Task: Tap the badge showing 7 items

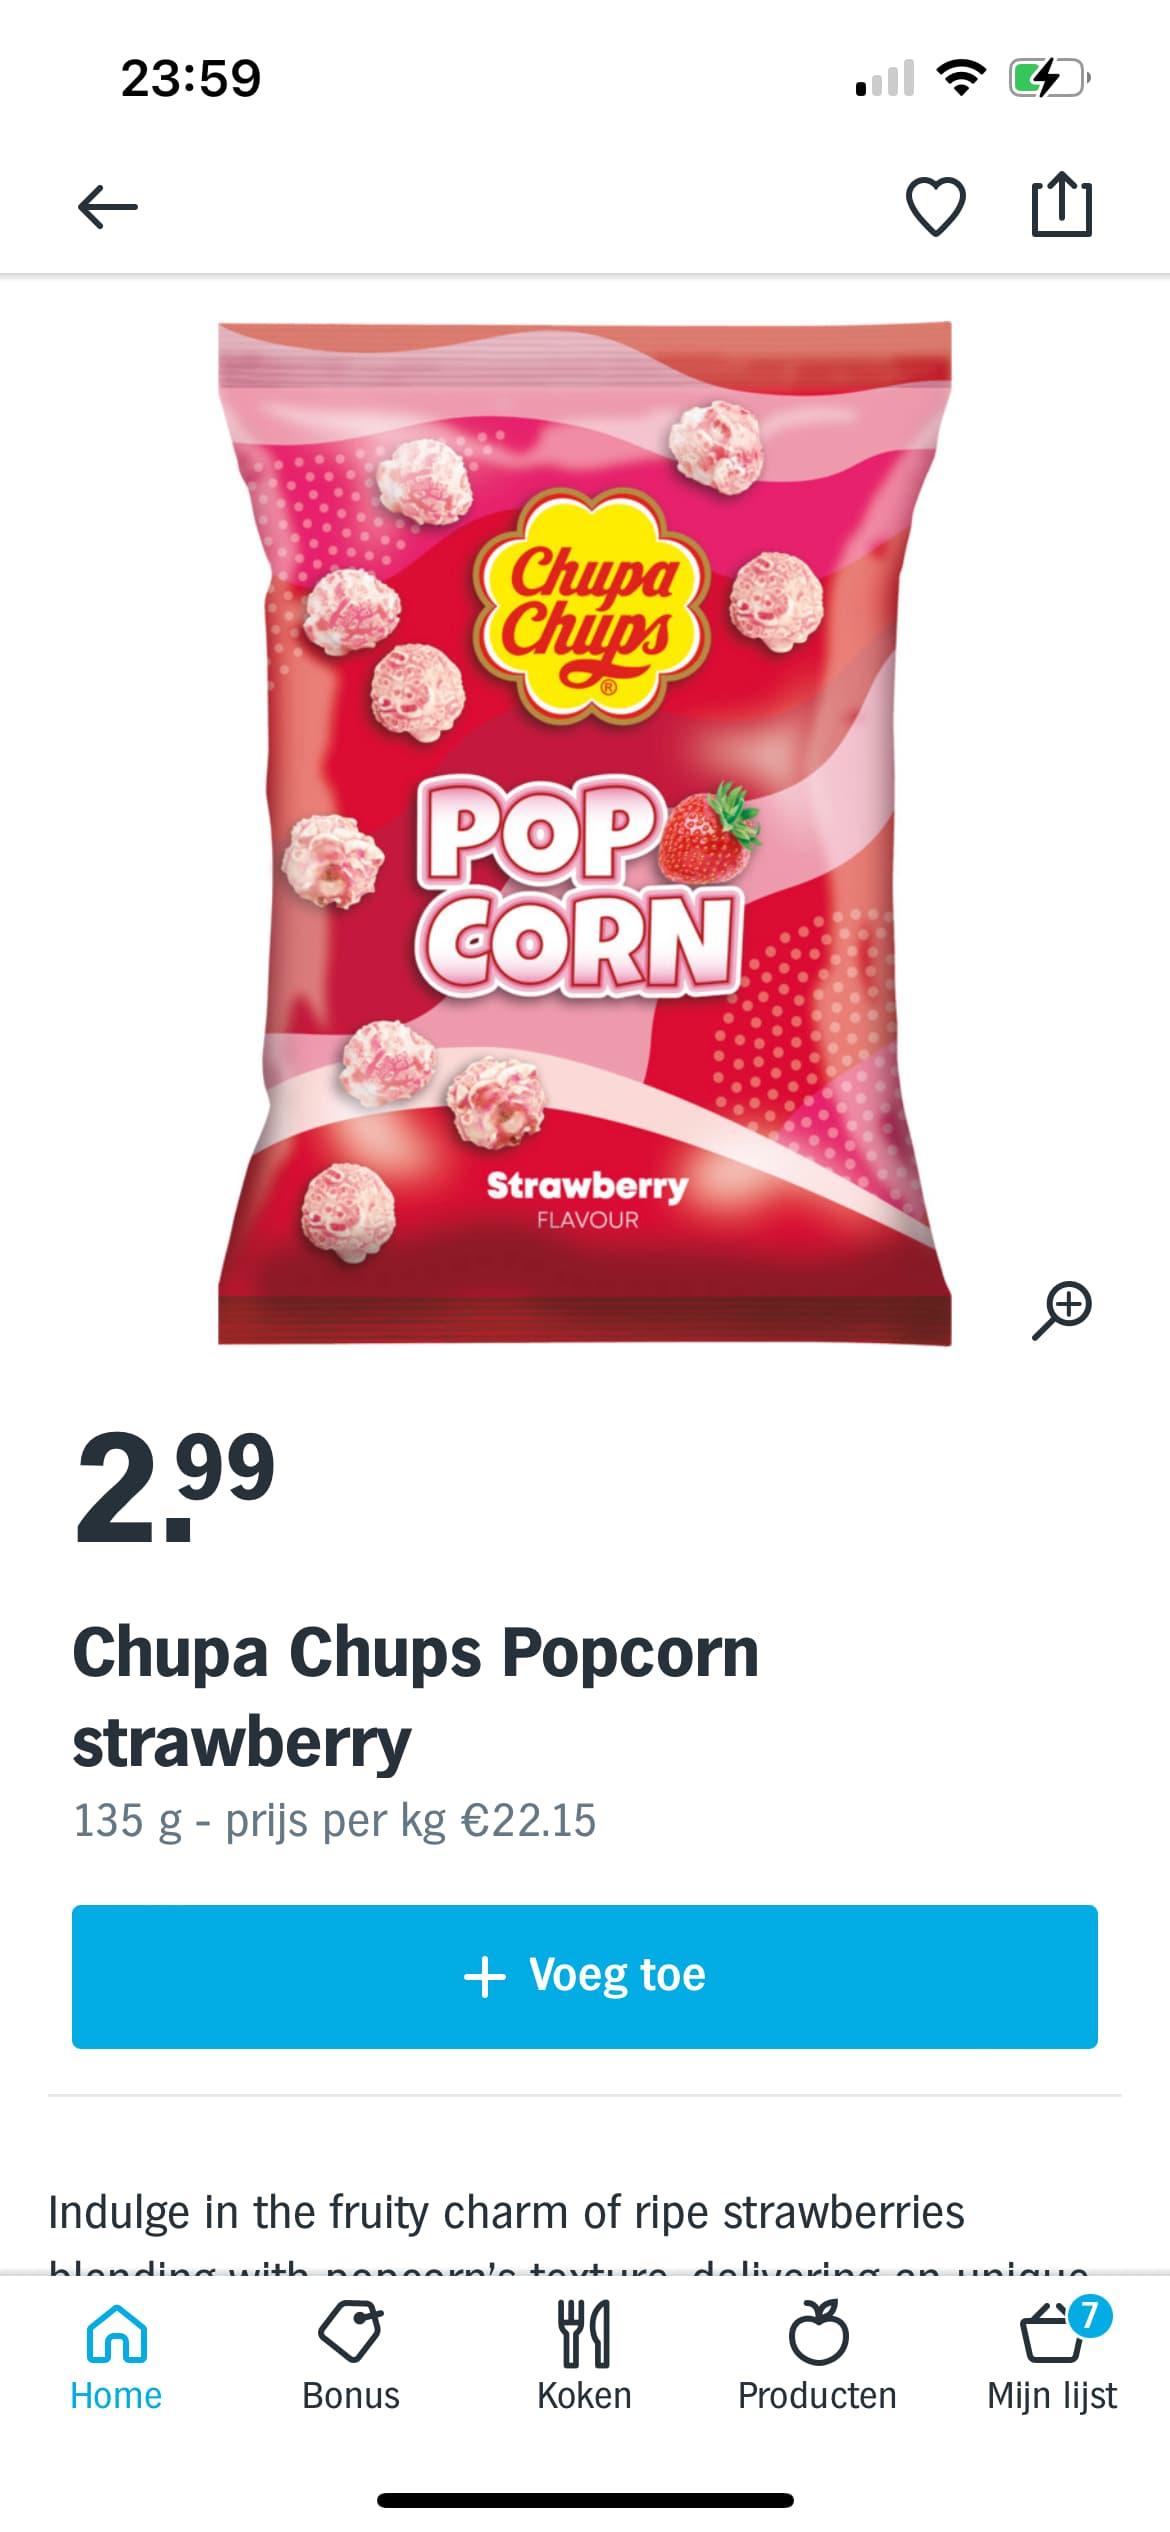Action: (x=1090, y=2315)
